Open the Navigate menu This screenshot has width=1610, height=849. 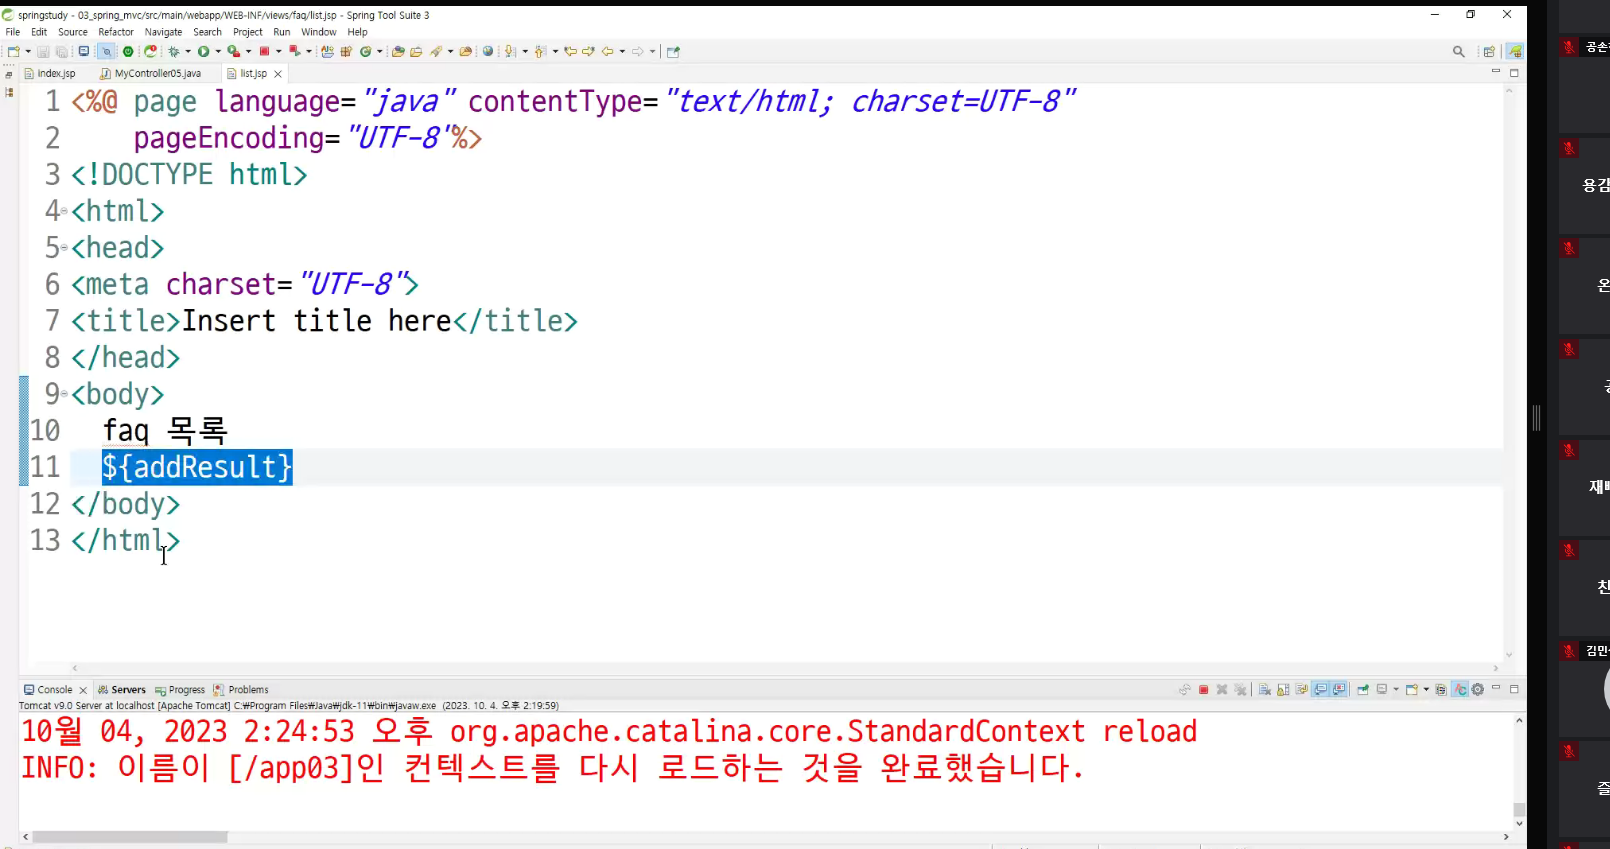163,32
